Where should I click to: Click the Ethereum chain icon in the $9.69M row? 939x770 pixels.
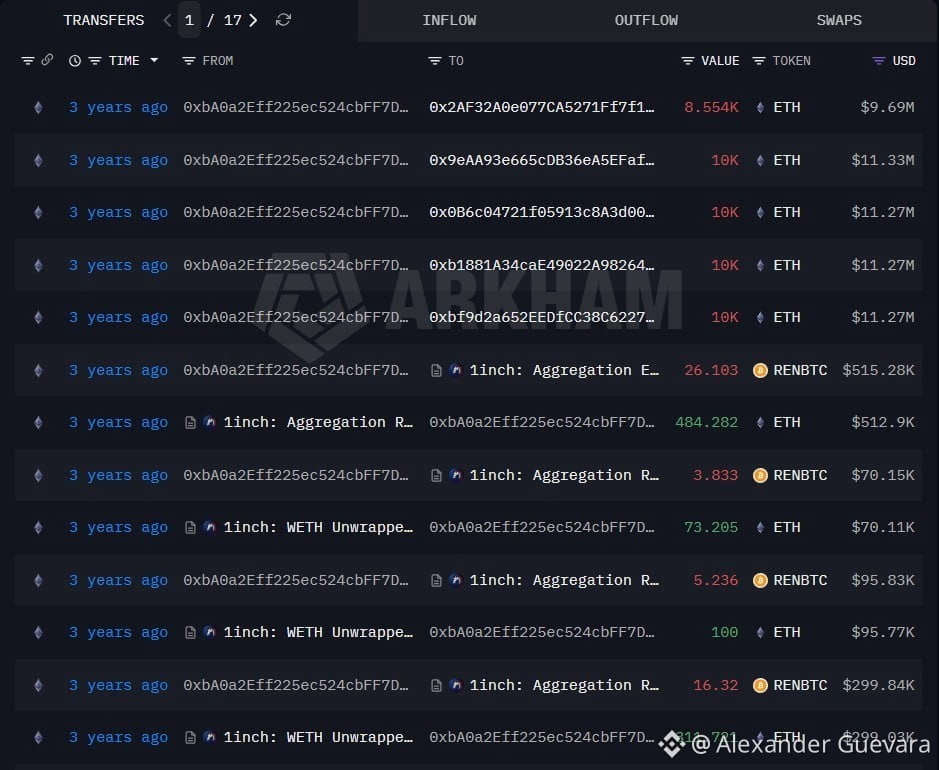tap(38, 108)
